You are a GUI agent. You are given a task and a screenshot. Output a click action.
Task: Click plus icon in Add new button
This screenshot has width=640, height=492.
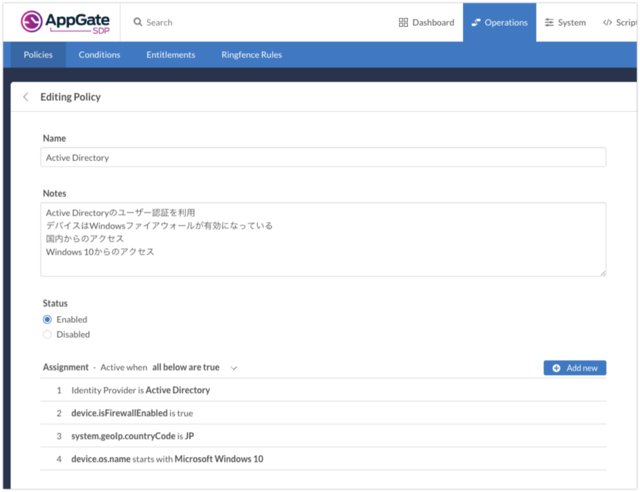[556, 368]
